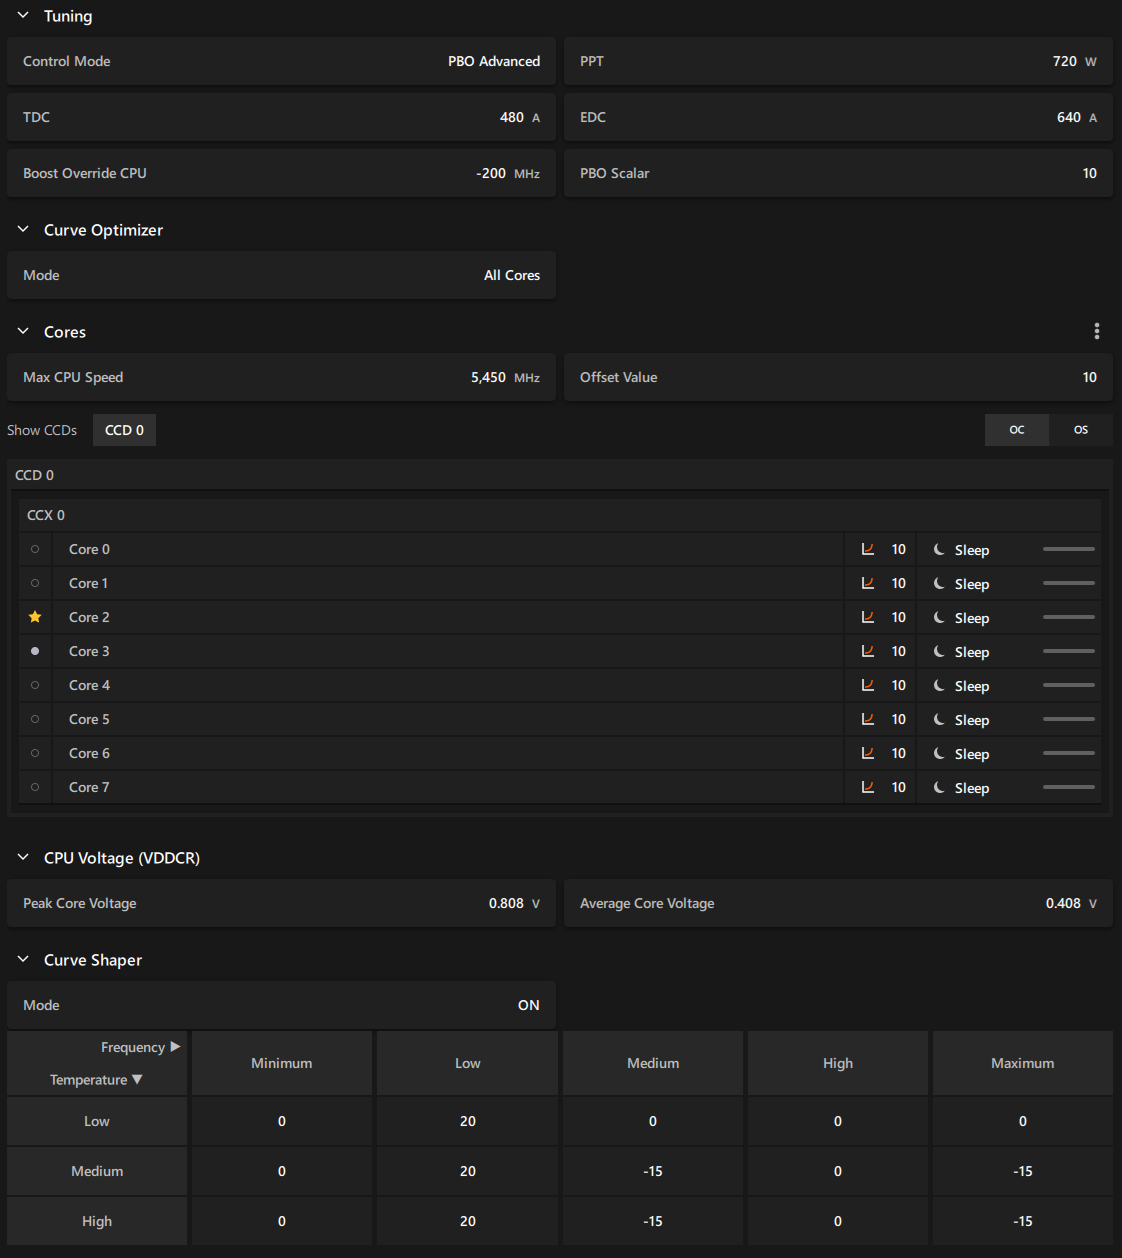Click the curve optimizer icon for Core 4
Viewport: 1122px width, 1258px height.
(868, 685)
